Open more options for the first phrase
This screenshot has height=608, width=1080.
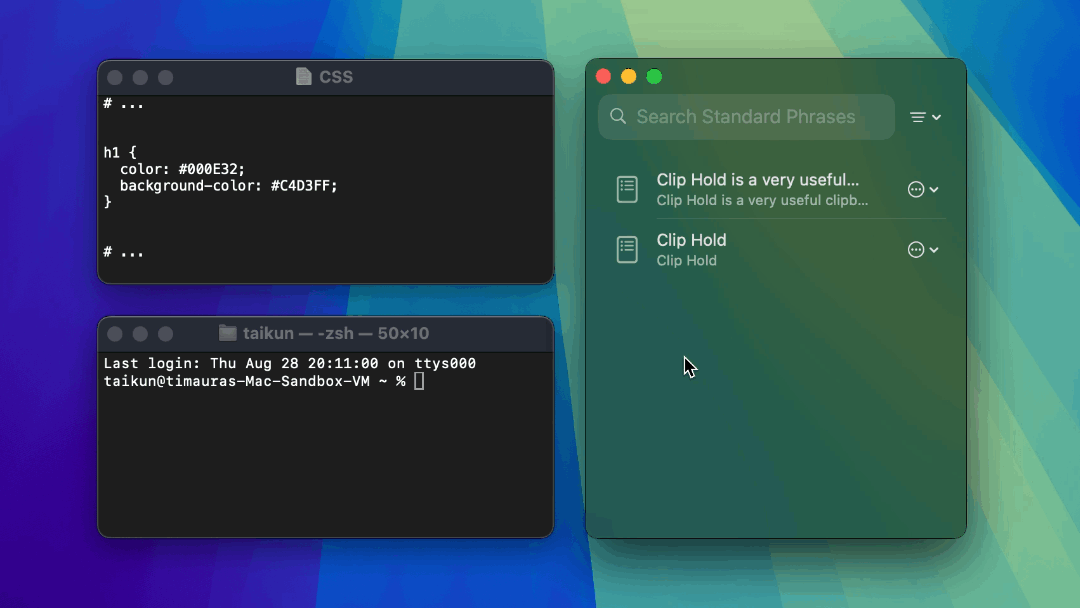922,189
